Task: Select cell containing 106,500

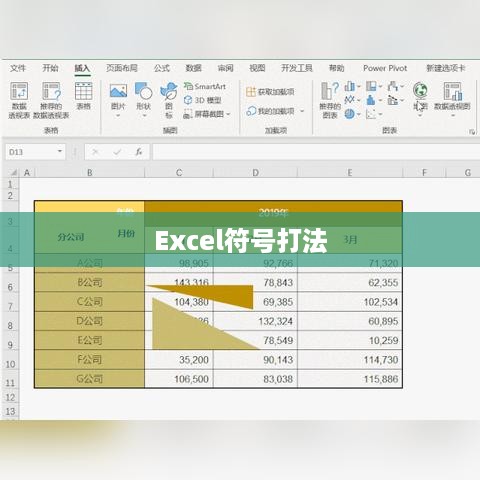Action: (179, 379)
